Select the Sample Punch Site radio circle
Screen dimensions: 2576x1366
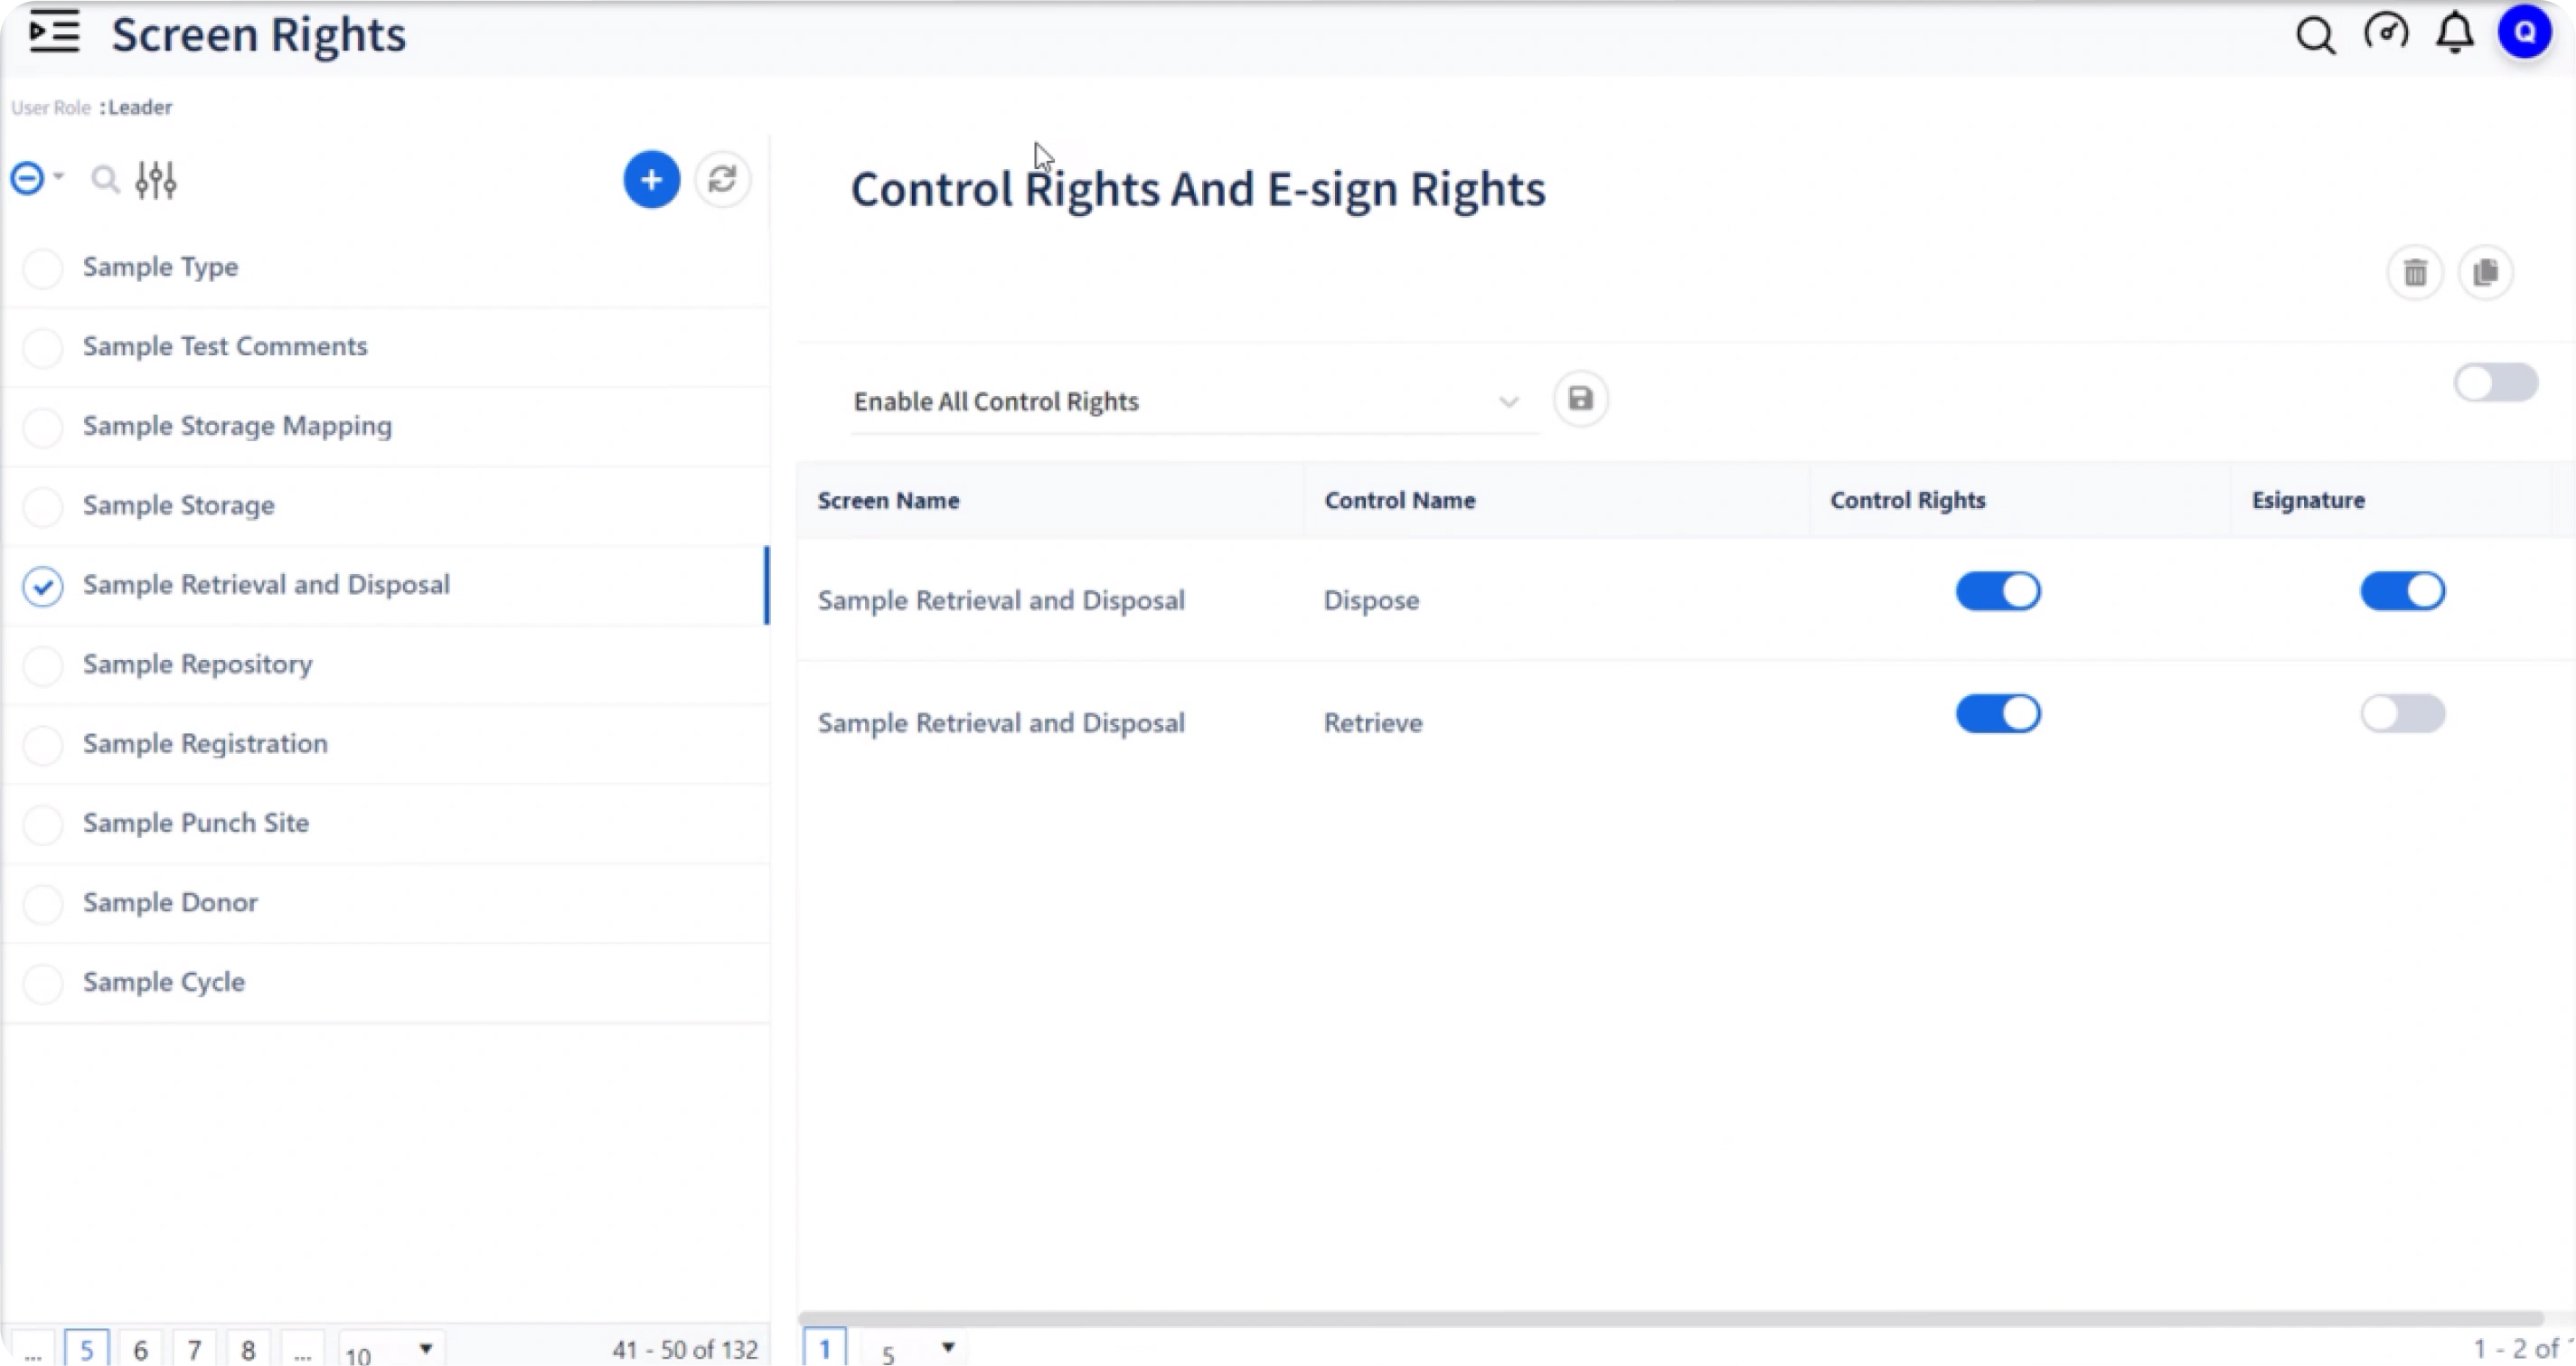tap(43, 824)
